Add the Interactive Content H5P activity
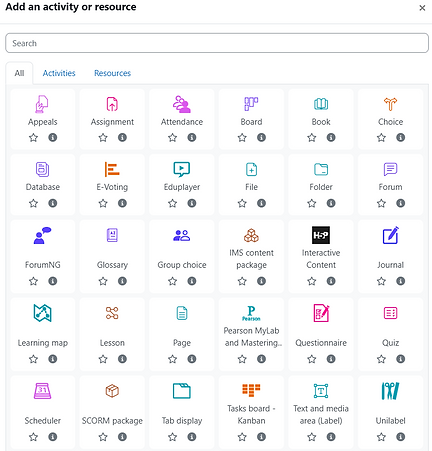The height and width of the screenshot is (451, 432). coord(321,235)
